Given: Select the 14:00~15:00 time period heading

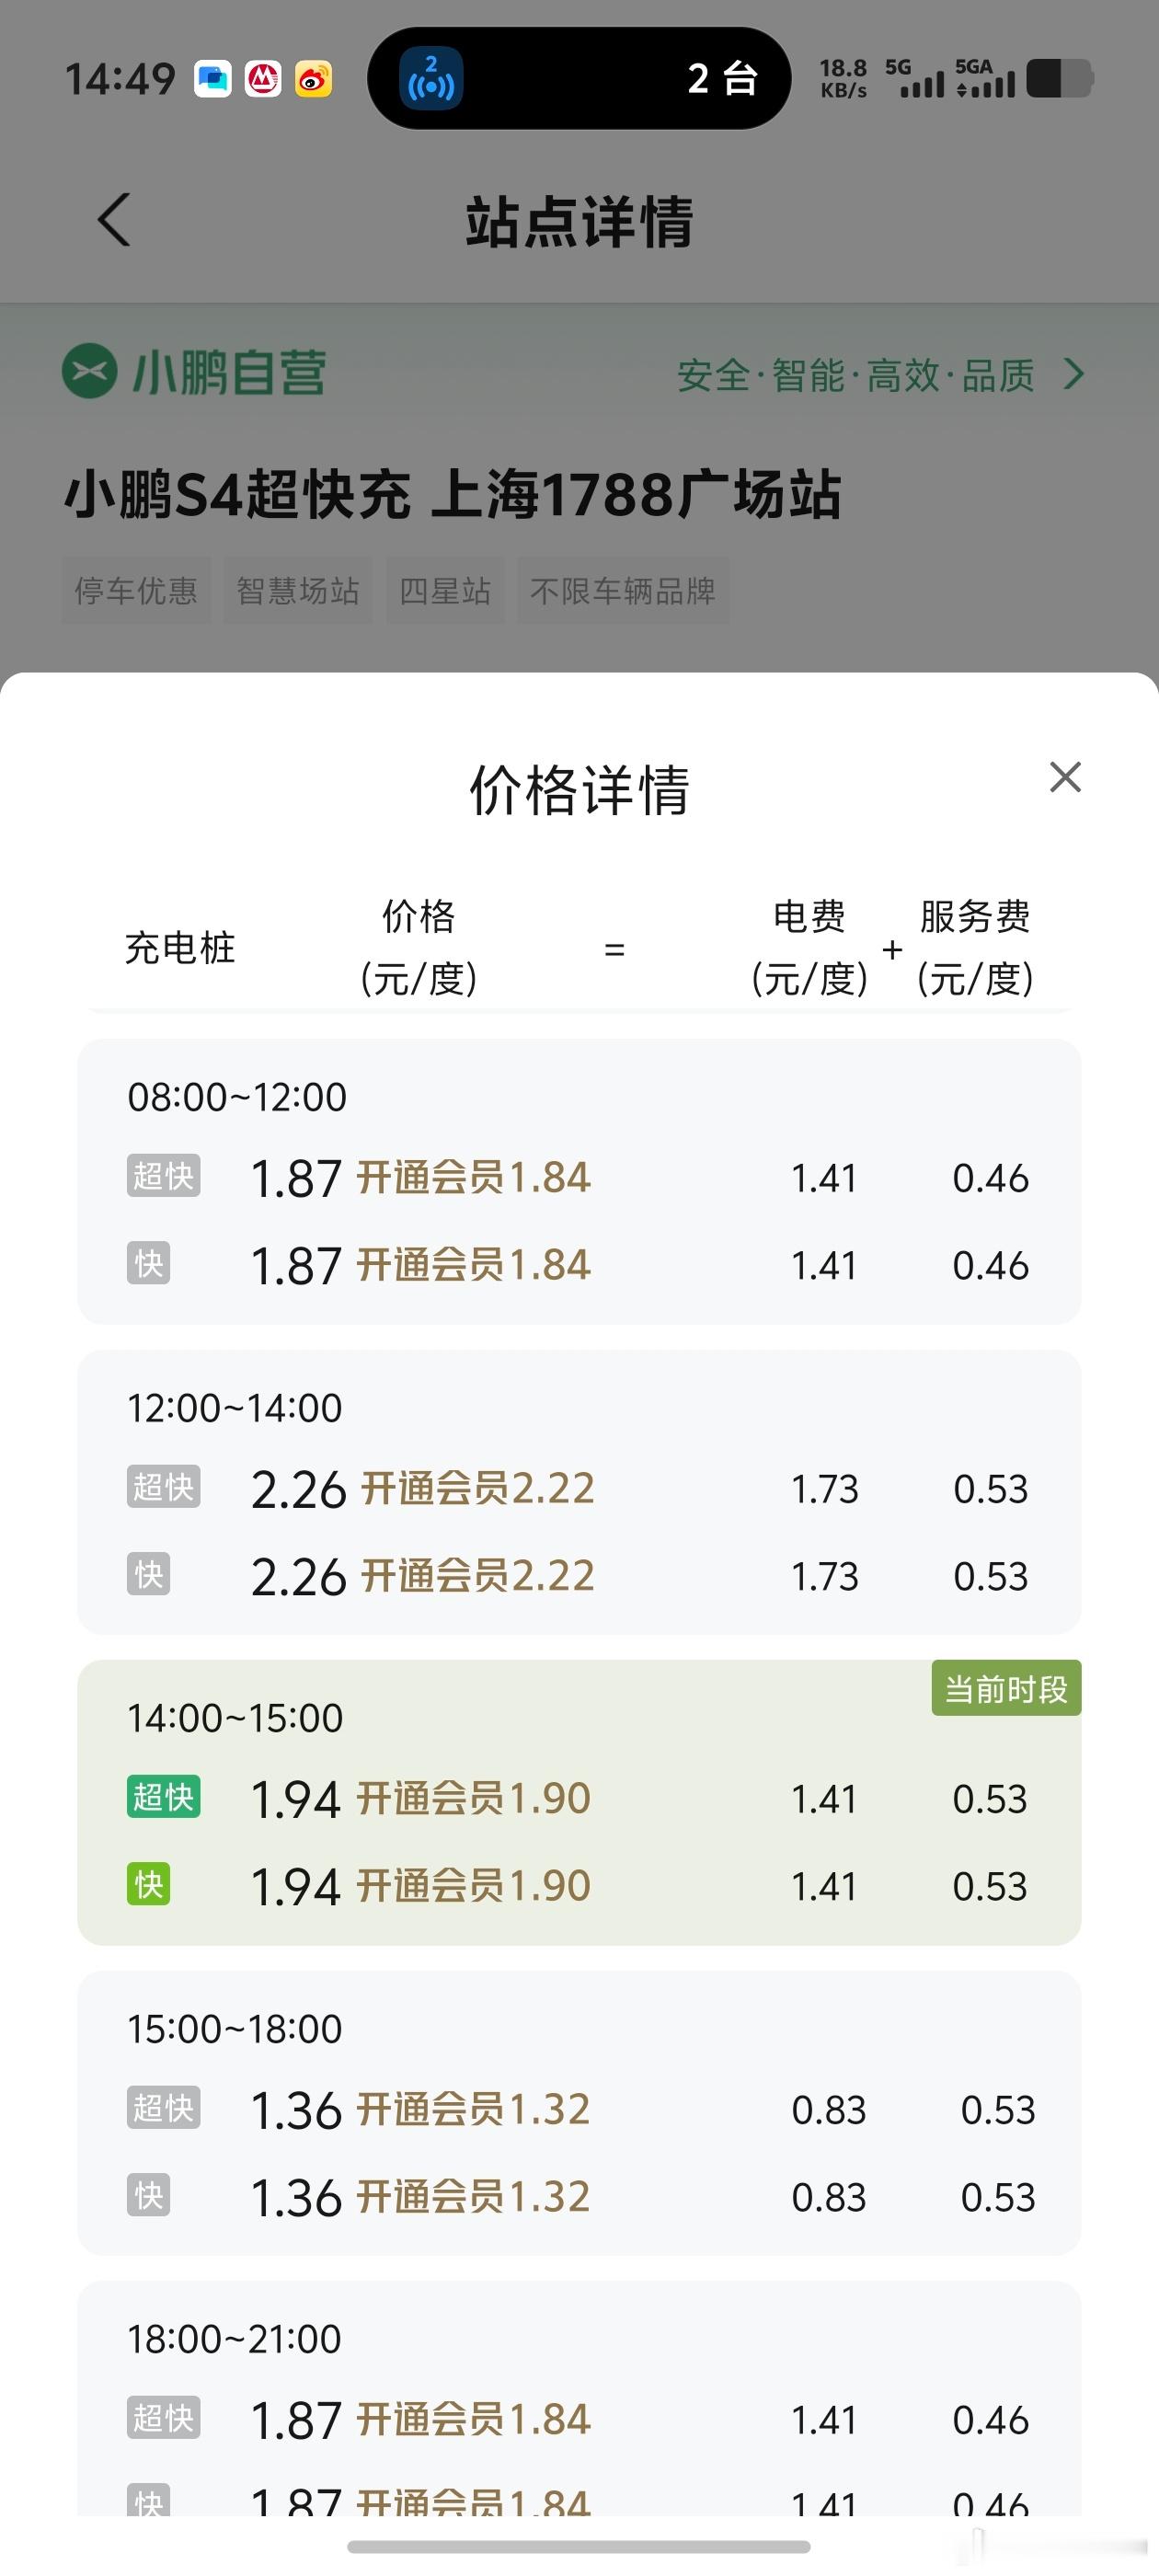Looking at the screenshot, I should [235, 1718].
